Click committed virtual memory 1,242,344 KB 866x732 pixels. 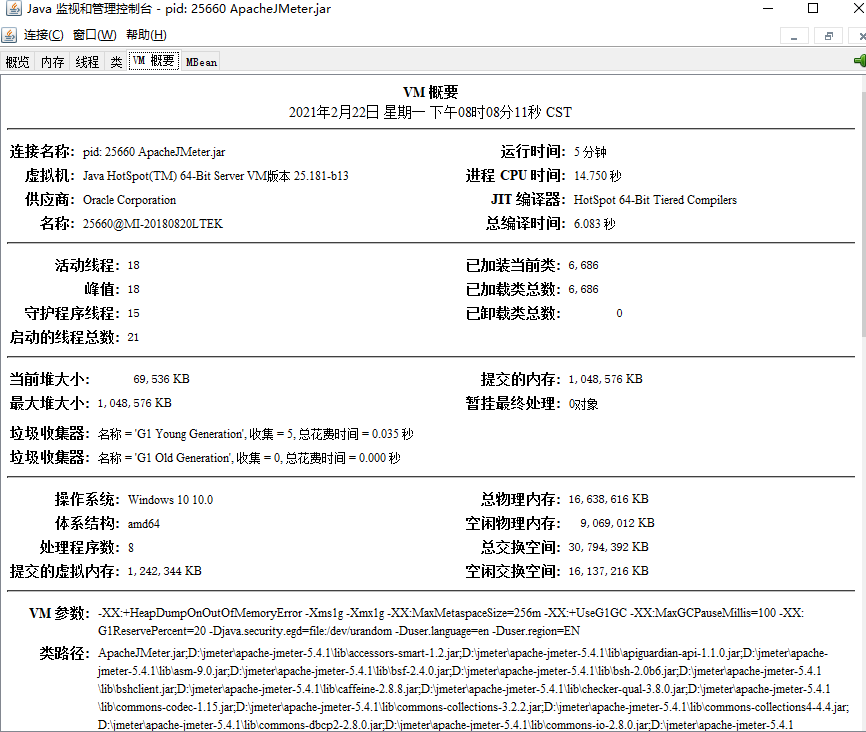coord(165,571)
